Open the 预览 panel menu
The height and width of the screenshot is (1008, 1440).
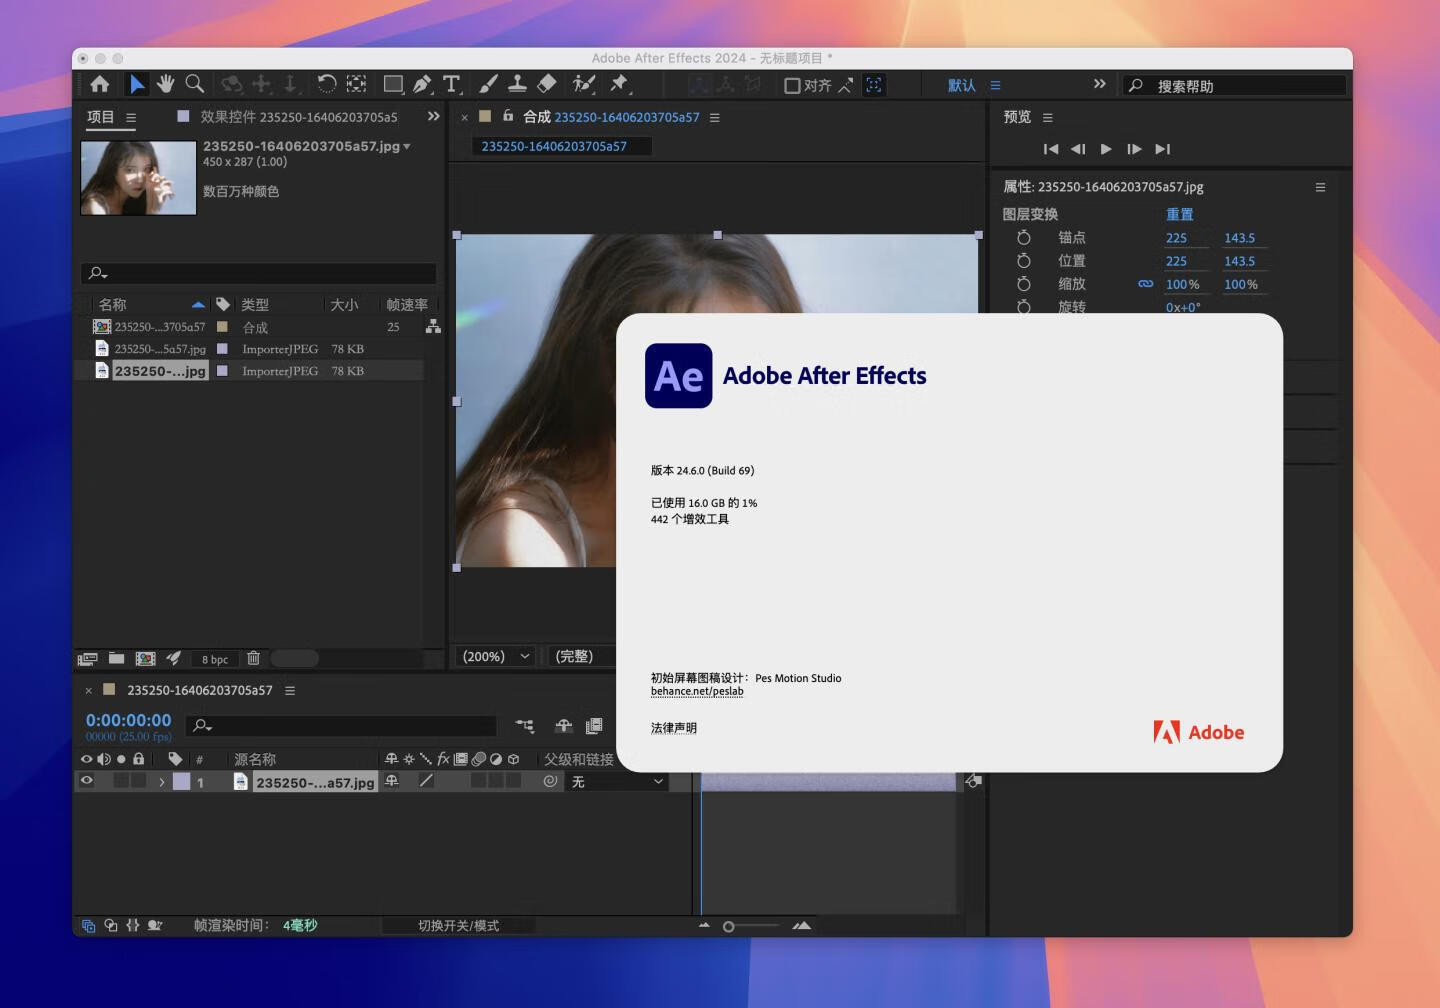1048,117
